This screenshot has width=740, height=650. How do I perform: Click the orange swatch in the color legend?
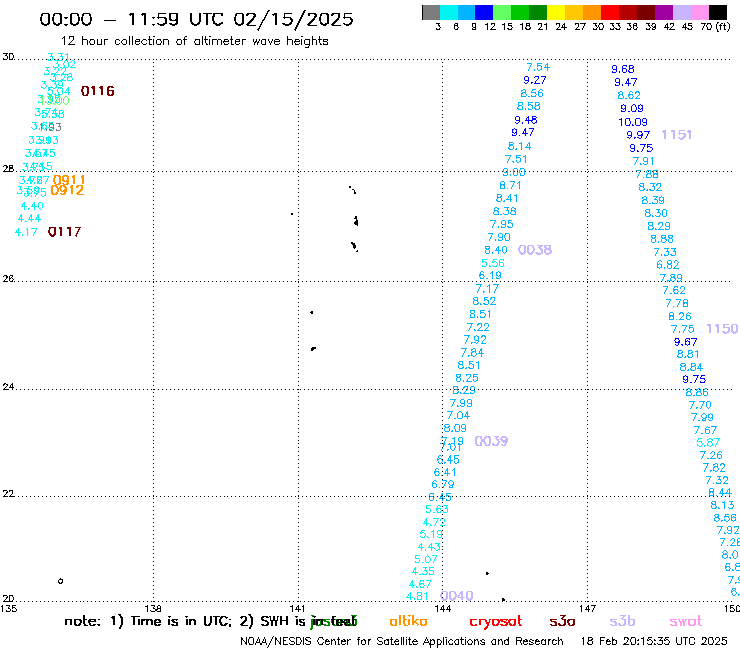(592, 12)
